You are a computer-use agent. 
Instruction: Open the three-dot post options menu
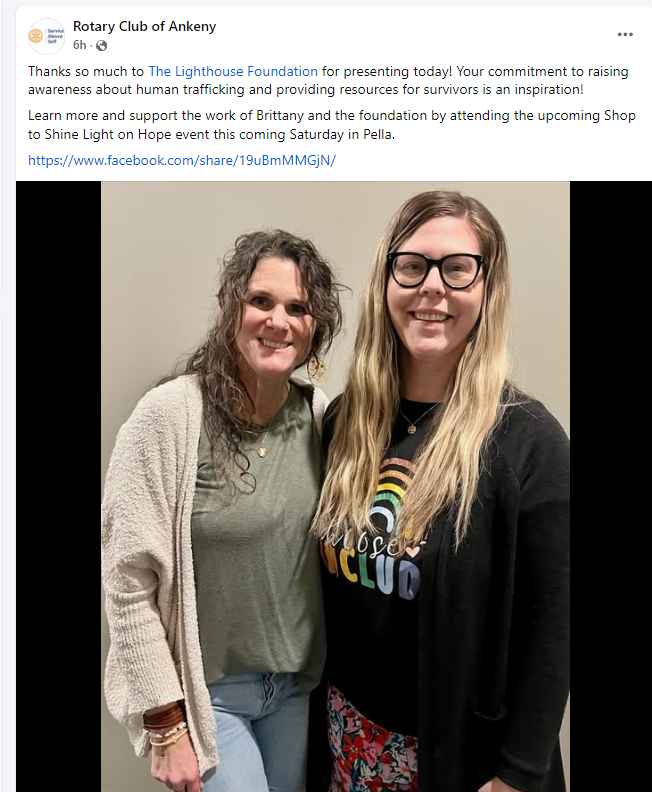[625, 34]
